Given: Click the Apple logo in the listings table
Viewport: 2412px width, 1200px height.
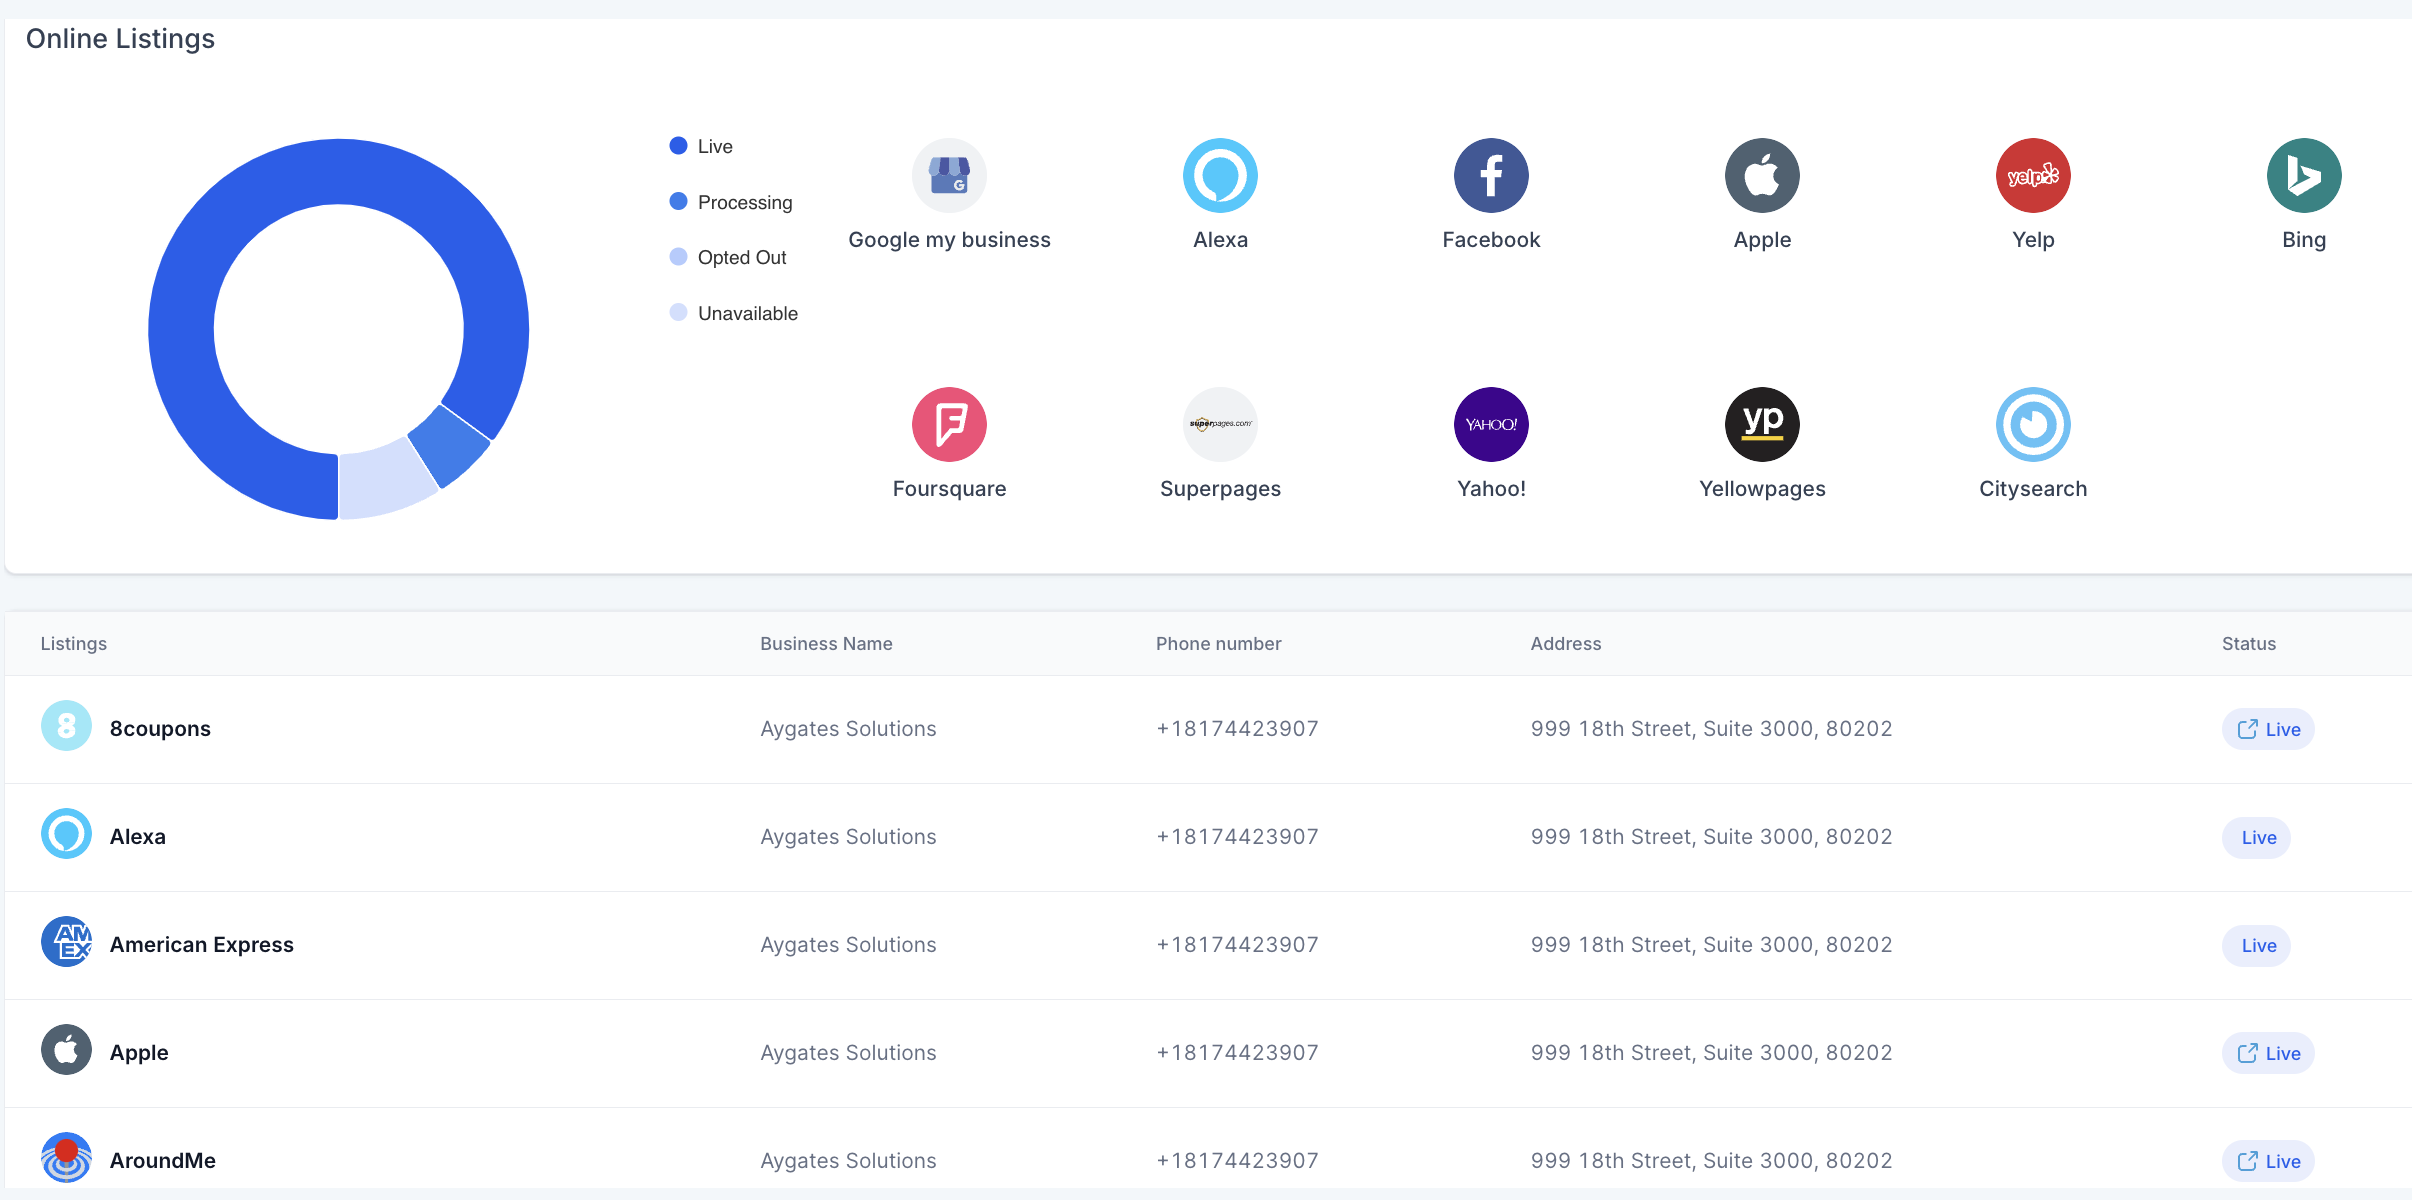Looking at the screenshot, I should (66, 1050).
